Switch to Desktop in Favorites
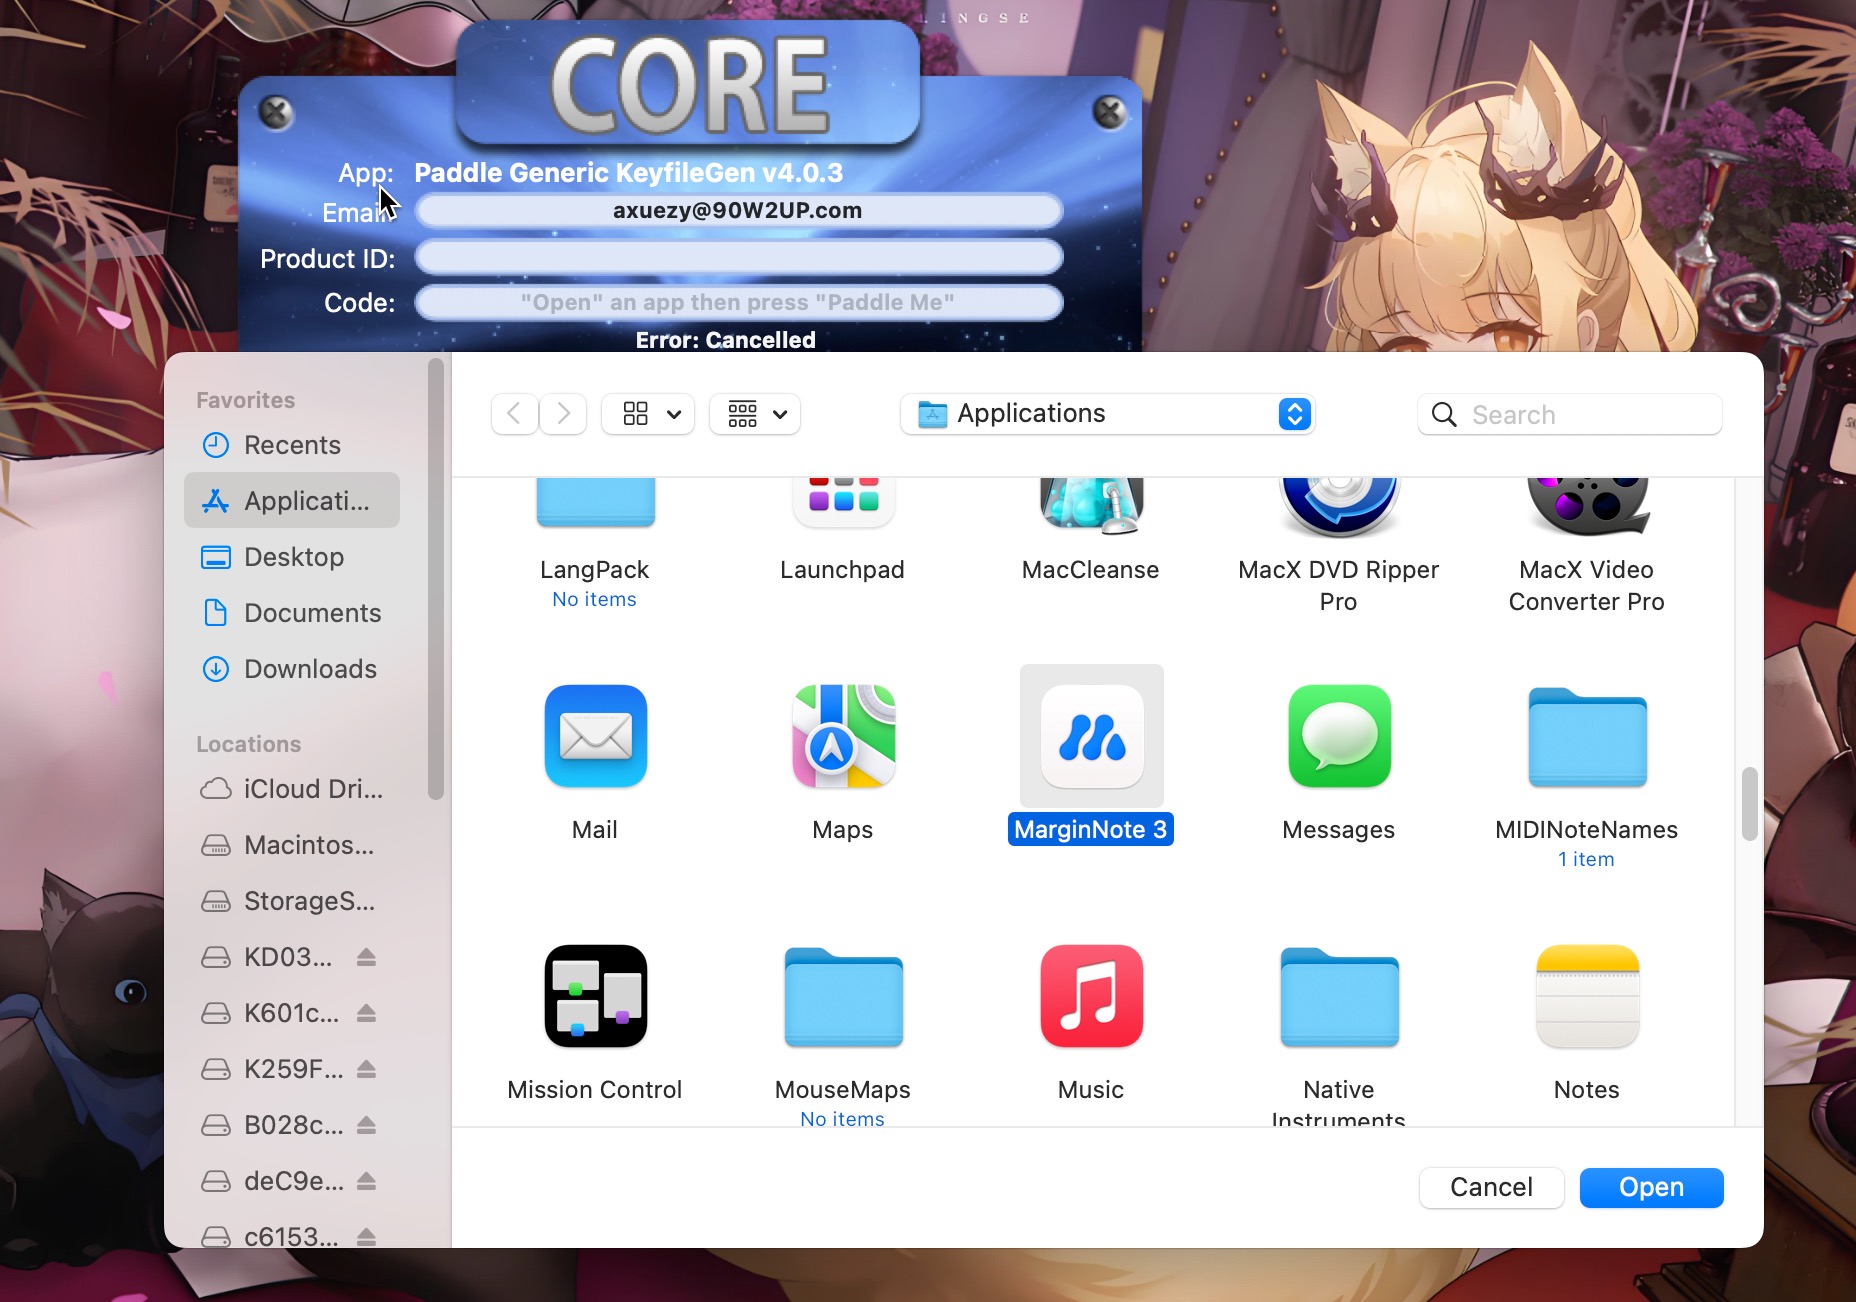This screenshot has height=1302, width=1856. pyautogui.click(x=294, y=557)
